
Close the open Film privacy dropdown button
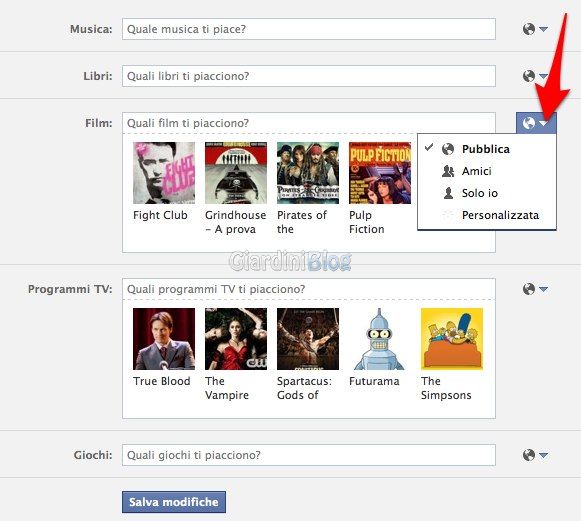coord(536,123)
